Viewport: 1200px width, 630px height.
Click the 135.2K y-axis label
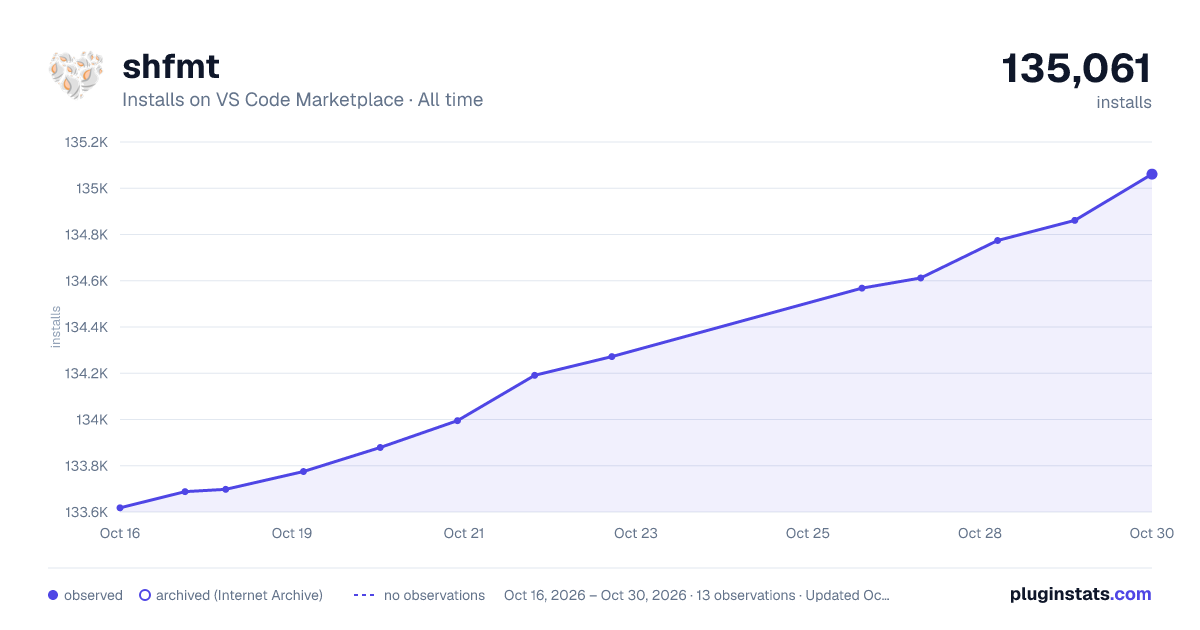86,142
